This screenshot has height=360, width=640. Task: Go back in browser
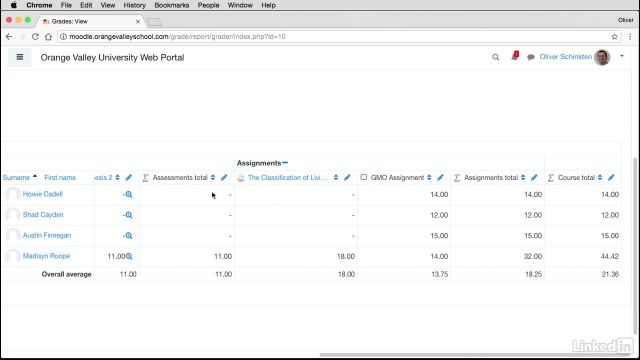[9, 37]
